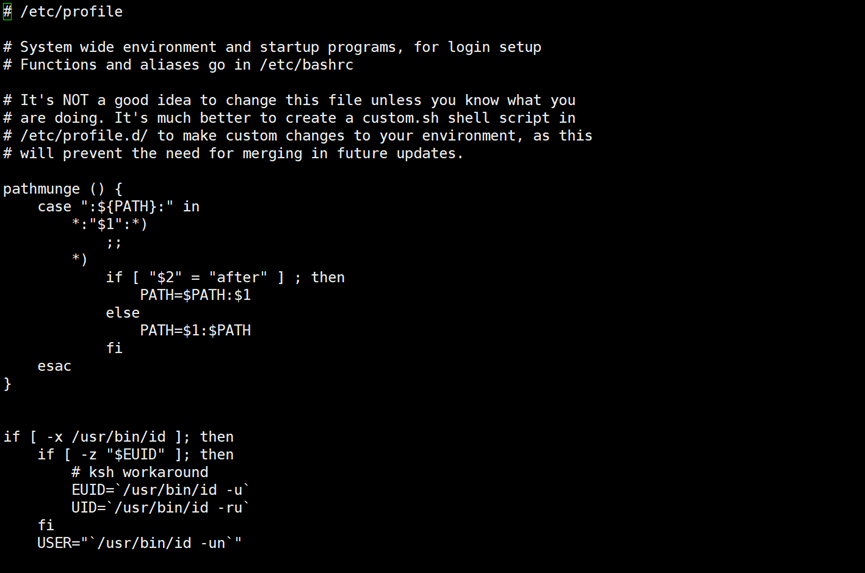Click the green cursor at file start
Image resolution: width=865 pixels, height=573 pixels.
(x=7, y=12)
